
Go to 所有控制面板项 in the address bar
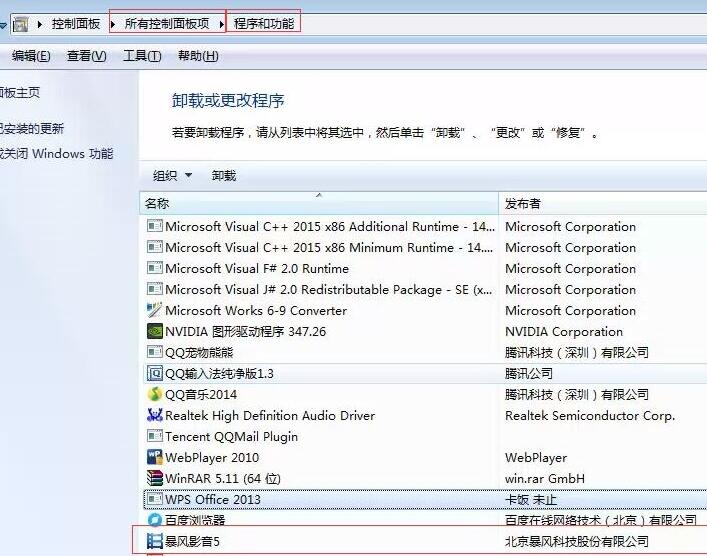click(x=167, y=24)
